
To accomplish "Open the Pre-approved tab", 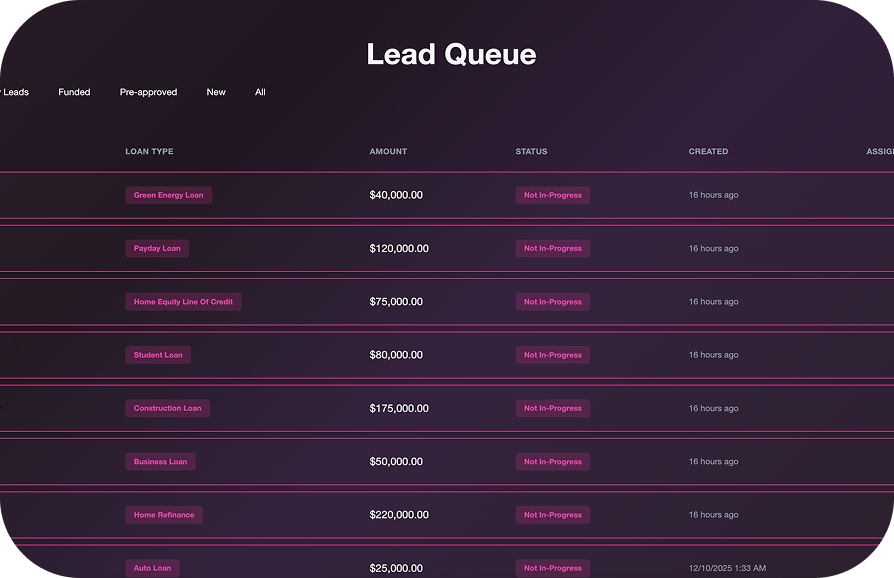I will click(148, 92).
